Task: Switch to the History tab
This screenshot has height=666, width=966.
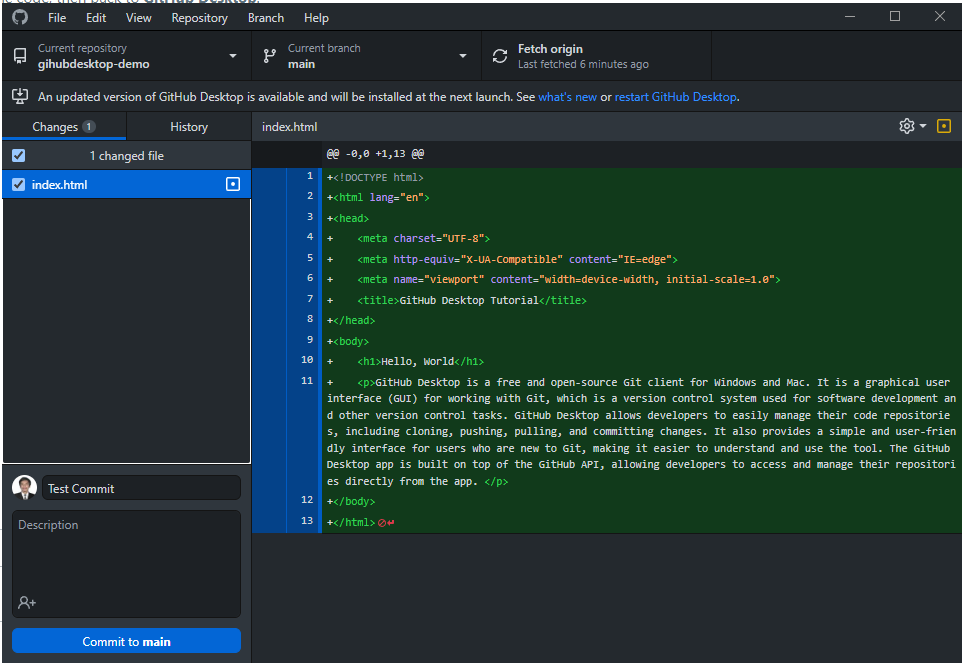Action: point(189,126)
